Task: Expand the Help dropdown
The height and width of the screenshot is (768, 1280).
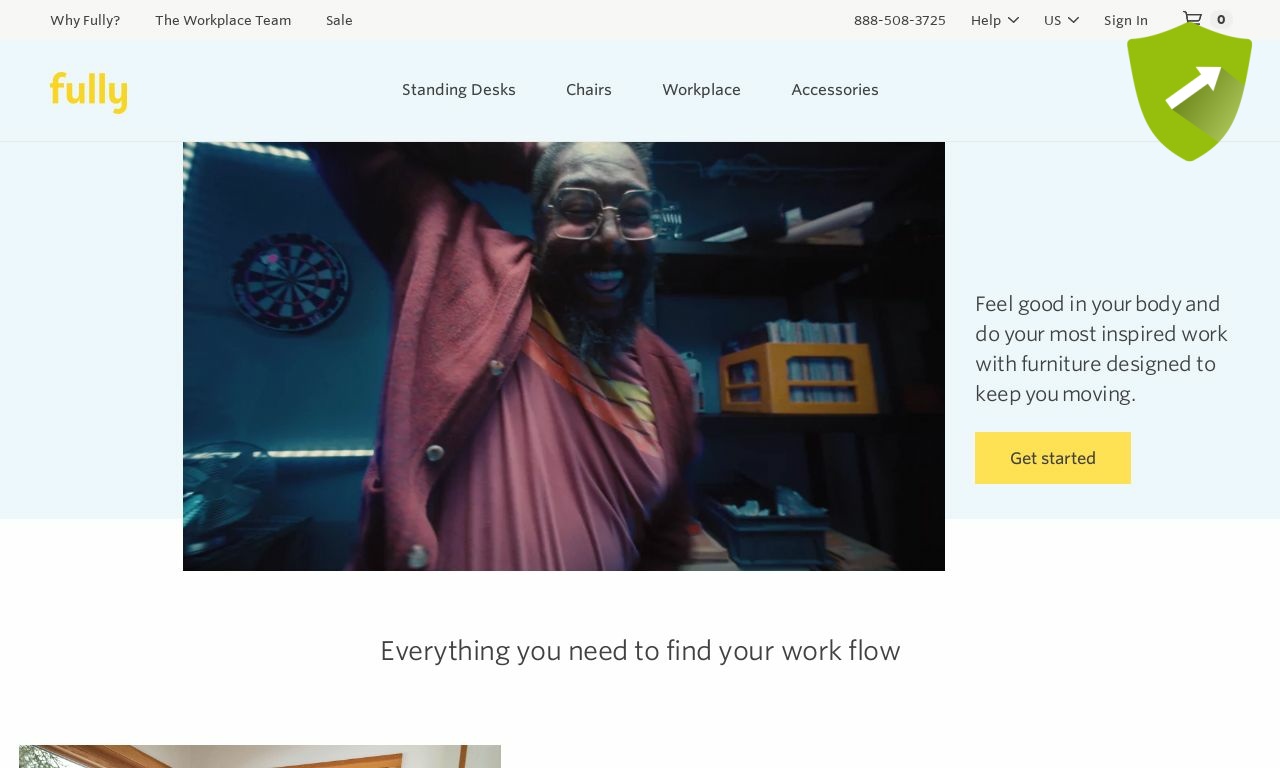Action: pos(995,20)
